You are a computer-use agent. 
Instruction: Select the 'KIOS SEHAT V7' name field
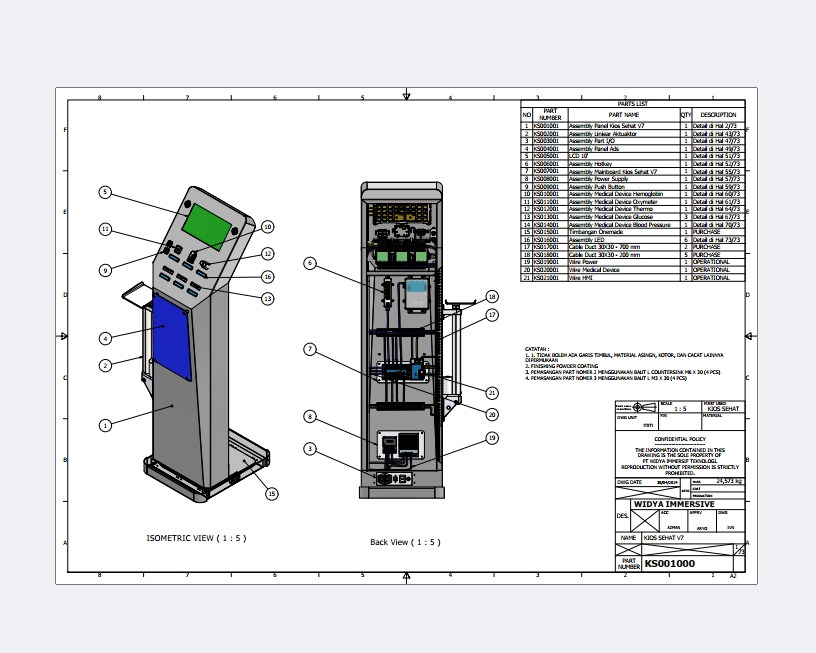coord(664,538)
